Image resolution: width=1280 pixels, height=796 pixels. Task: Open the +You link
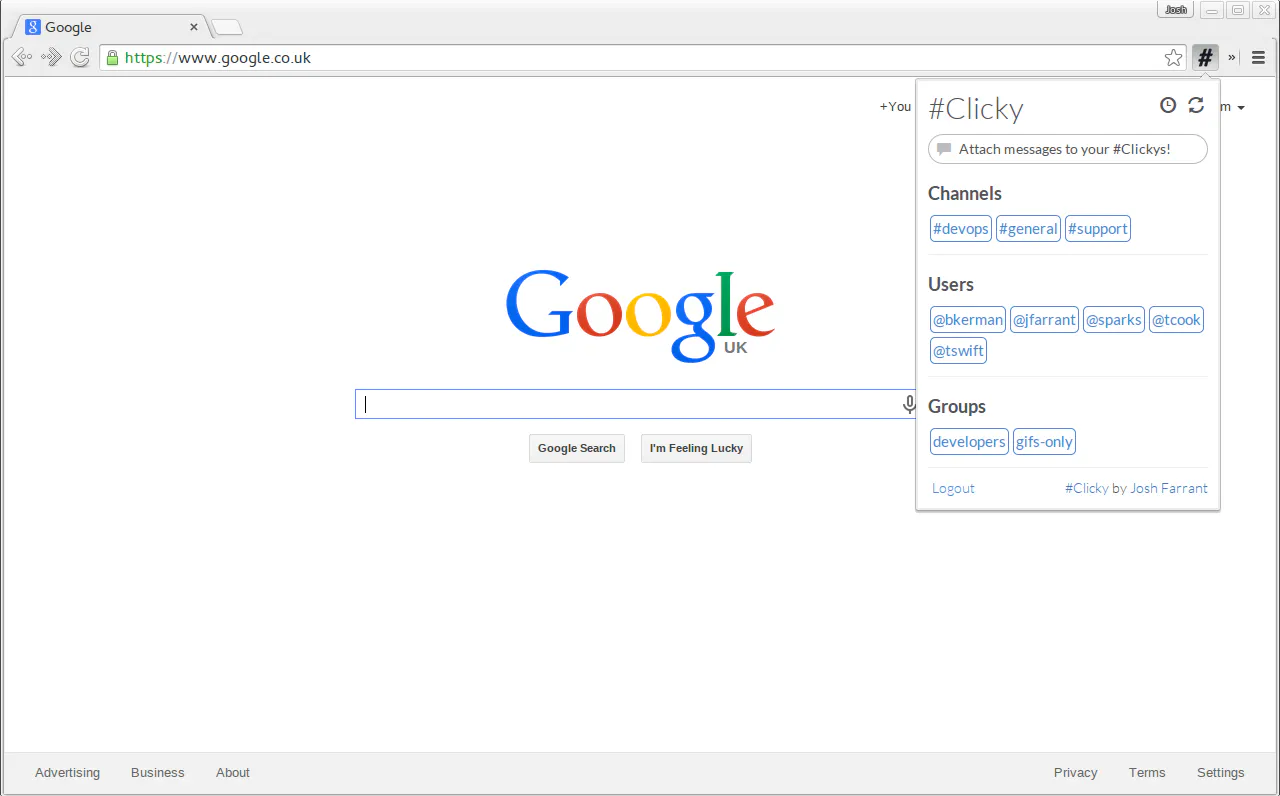click(895, 106)
